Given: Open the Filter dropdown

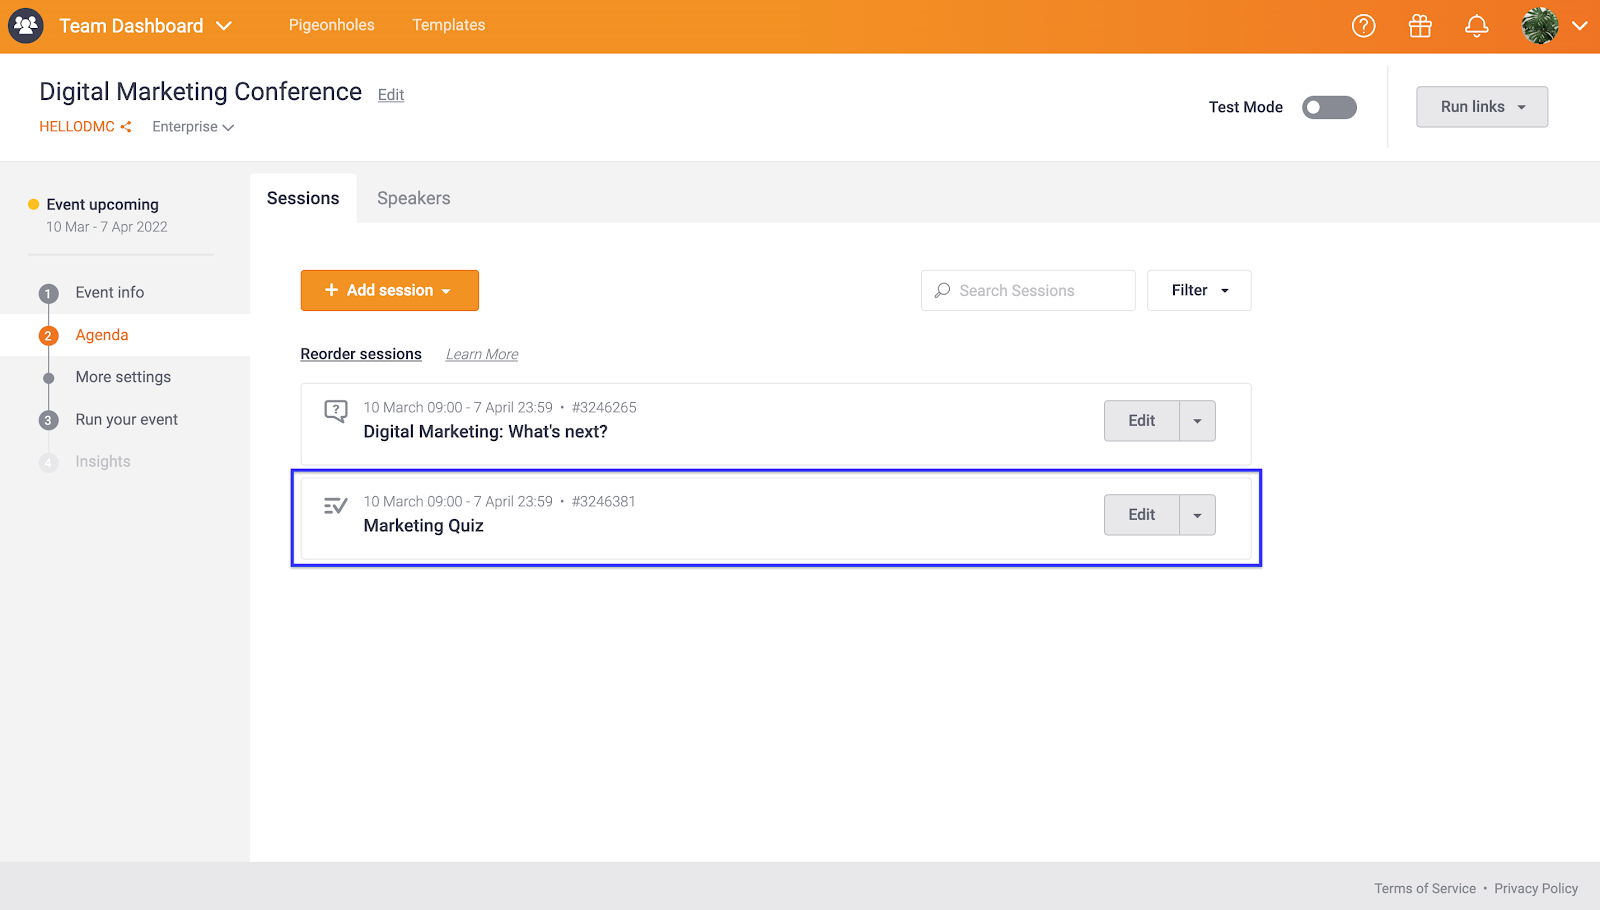Looking at the screenshot, I should pos(1198,290).
